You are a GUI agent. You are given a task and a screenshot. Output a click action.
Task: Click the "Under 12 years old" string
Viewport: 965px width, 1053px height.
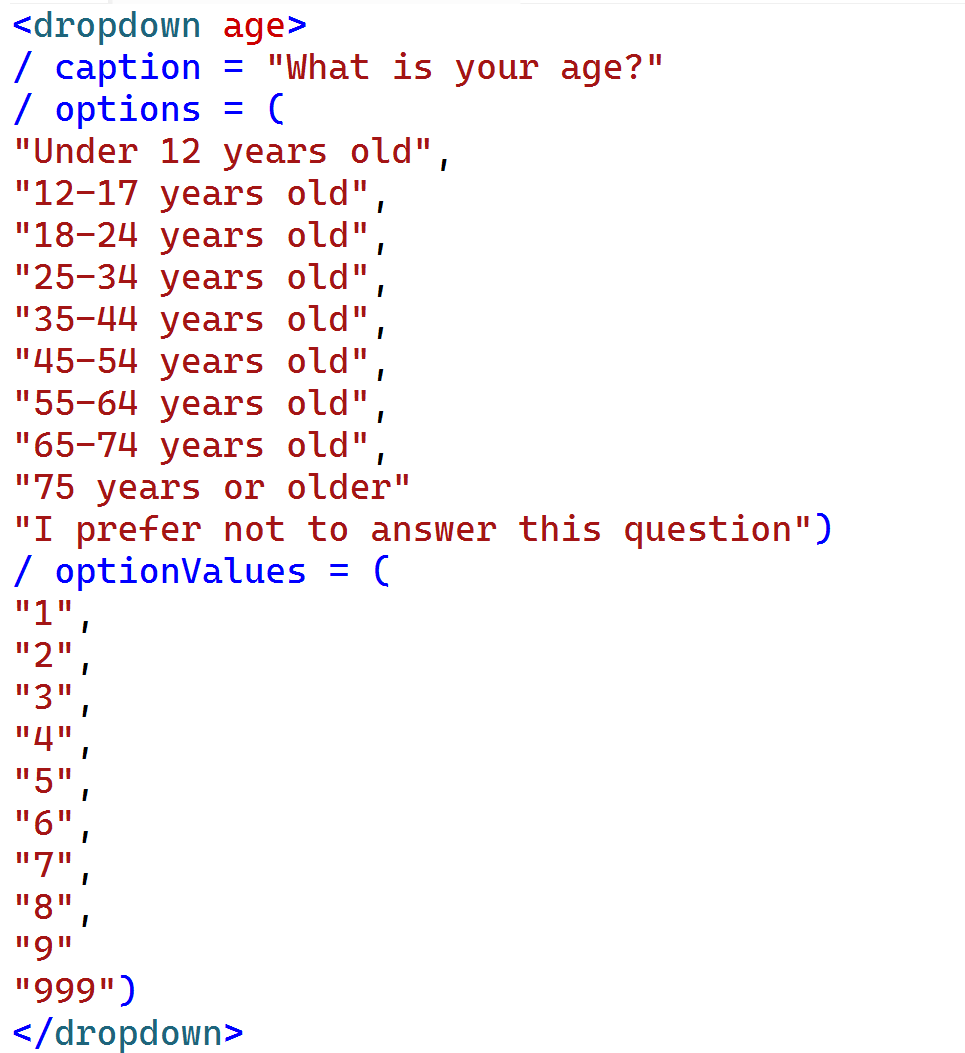(x=223, y=152)
